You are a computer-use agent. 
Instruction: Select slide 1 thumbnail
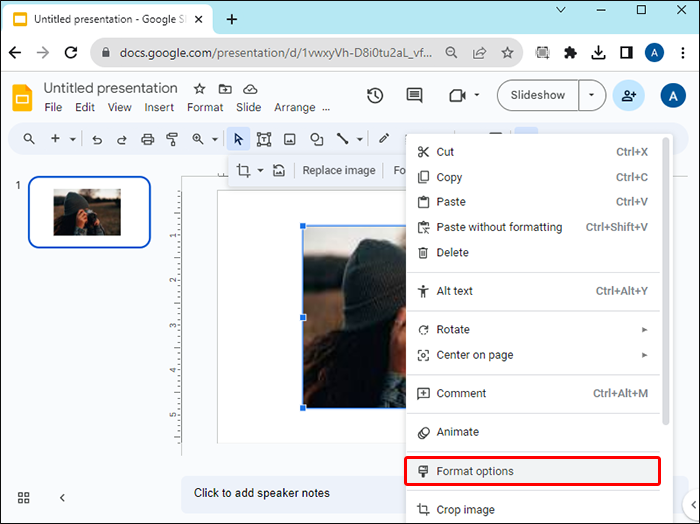point(89,212)
